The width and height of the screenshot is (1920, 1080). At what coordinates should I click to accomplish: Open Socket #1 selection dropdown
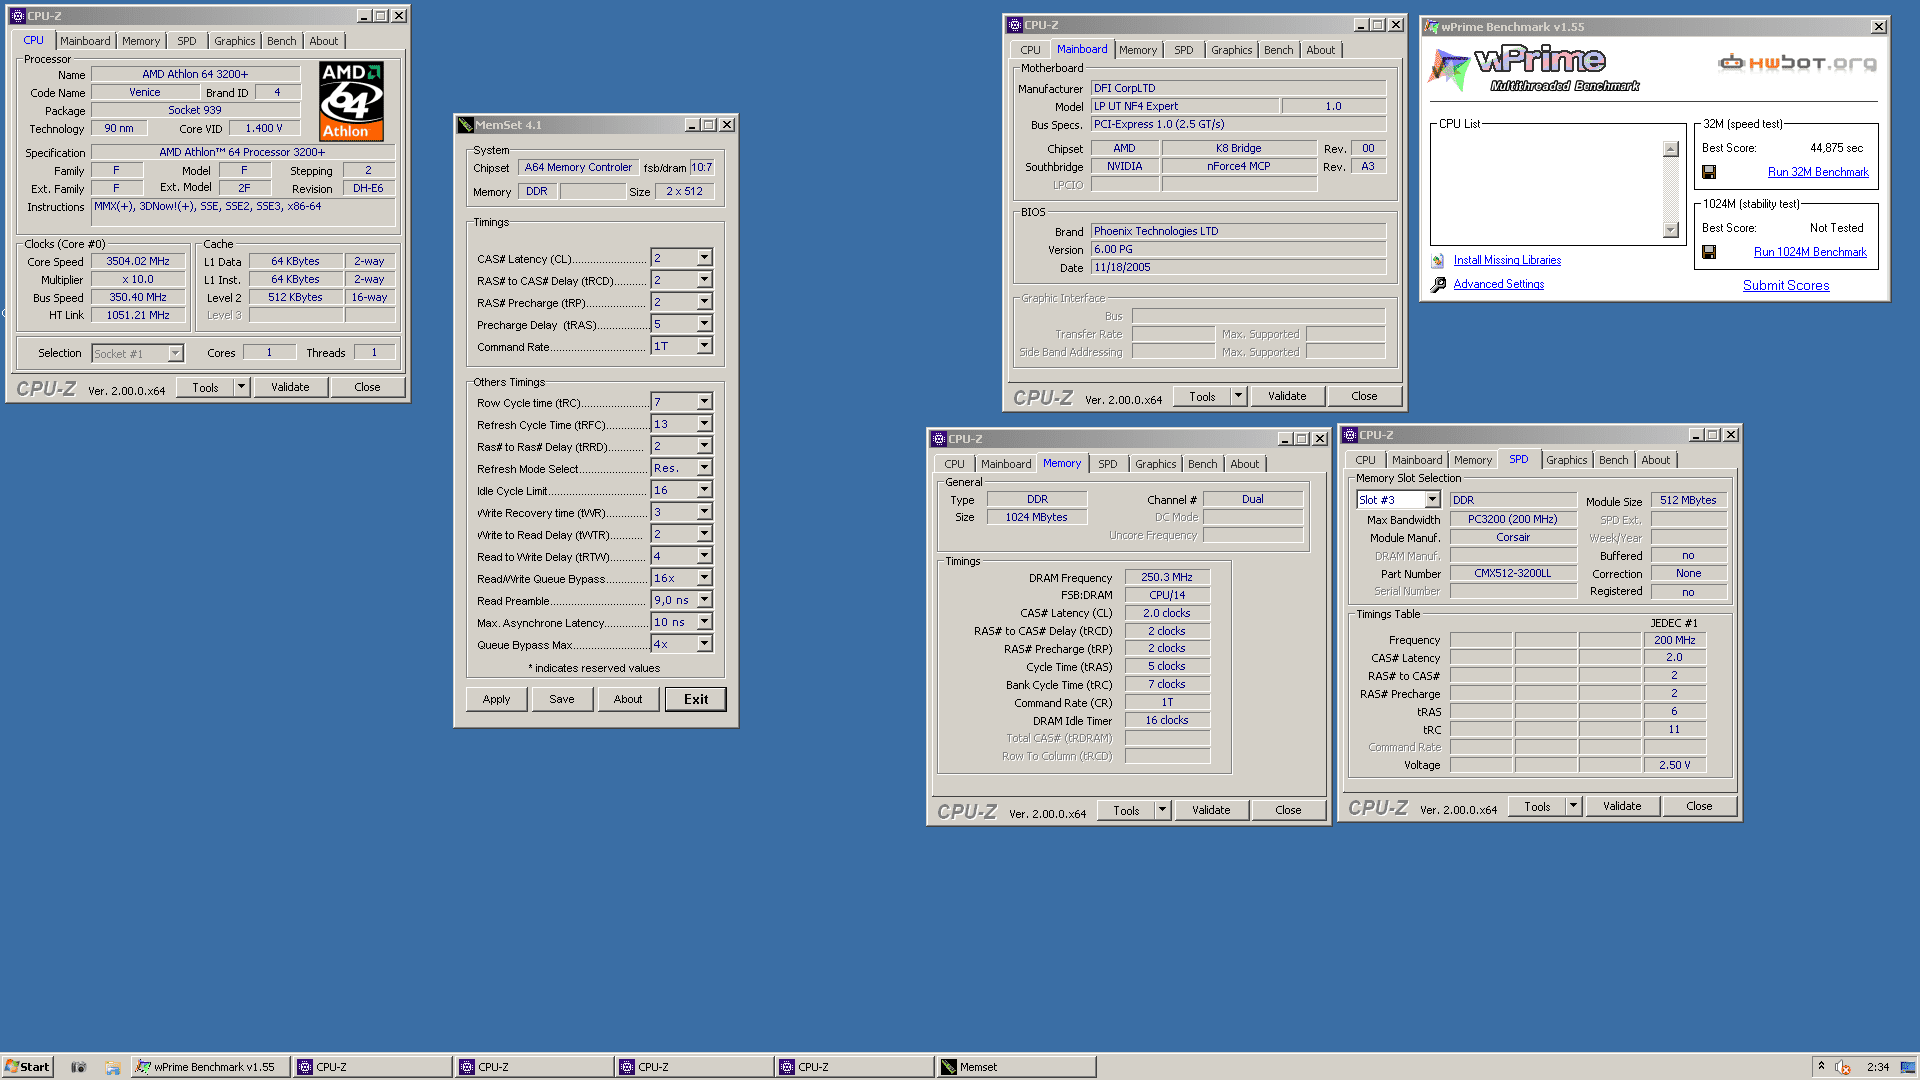pyautogui.click(x=175, y=353)
